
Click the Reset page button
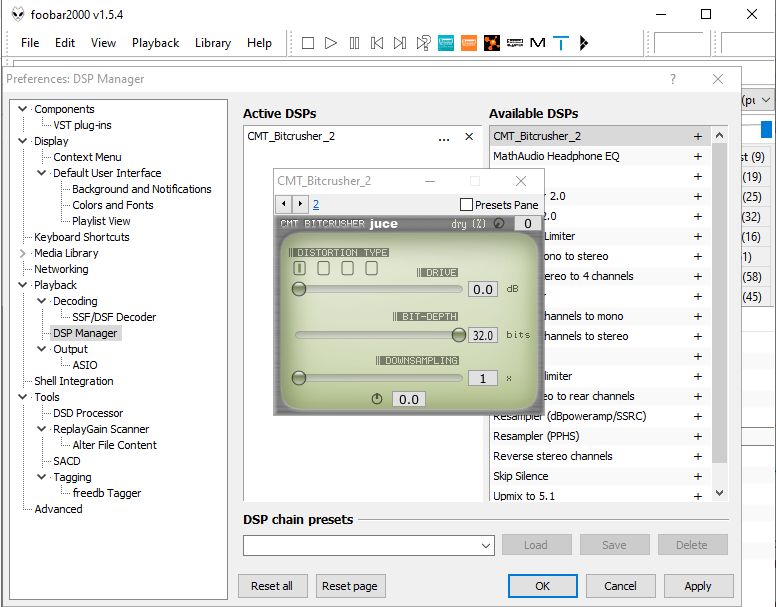(349, 586)
